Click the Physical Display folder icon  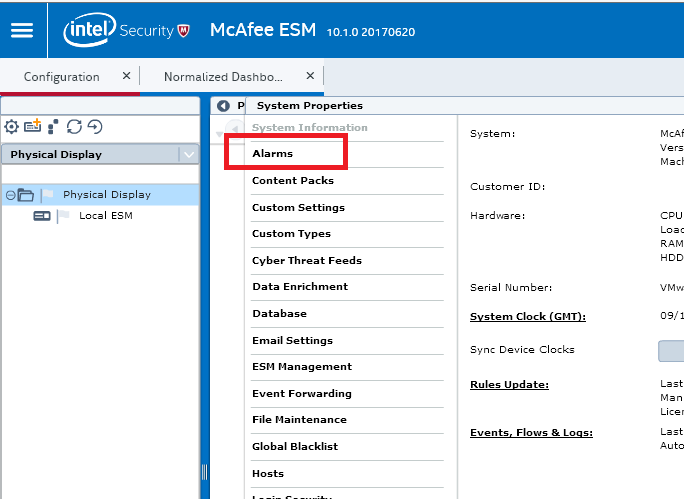coord(25,195)
